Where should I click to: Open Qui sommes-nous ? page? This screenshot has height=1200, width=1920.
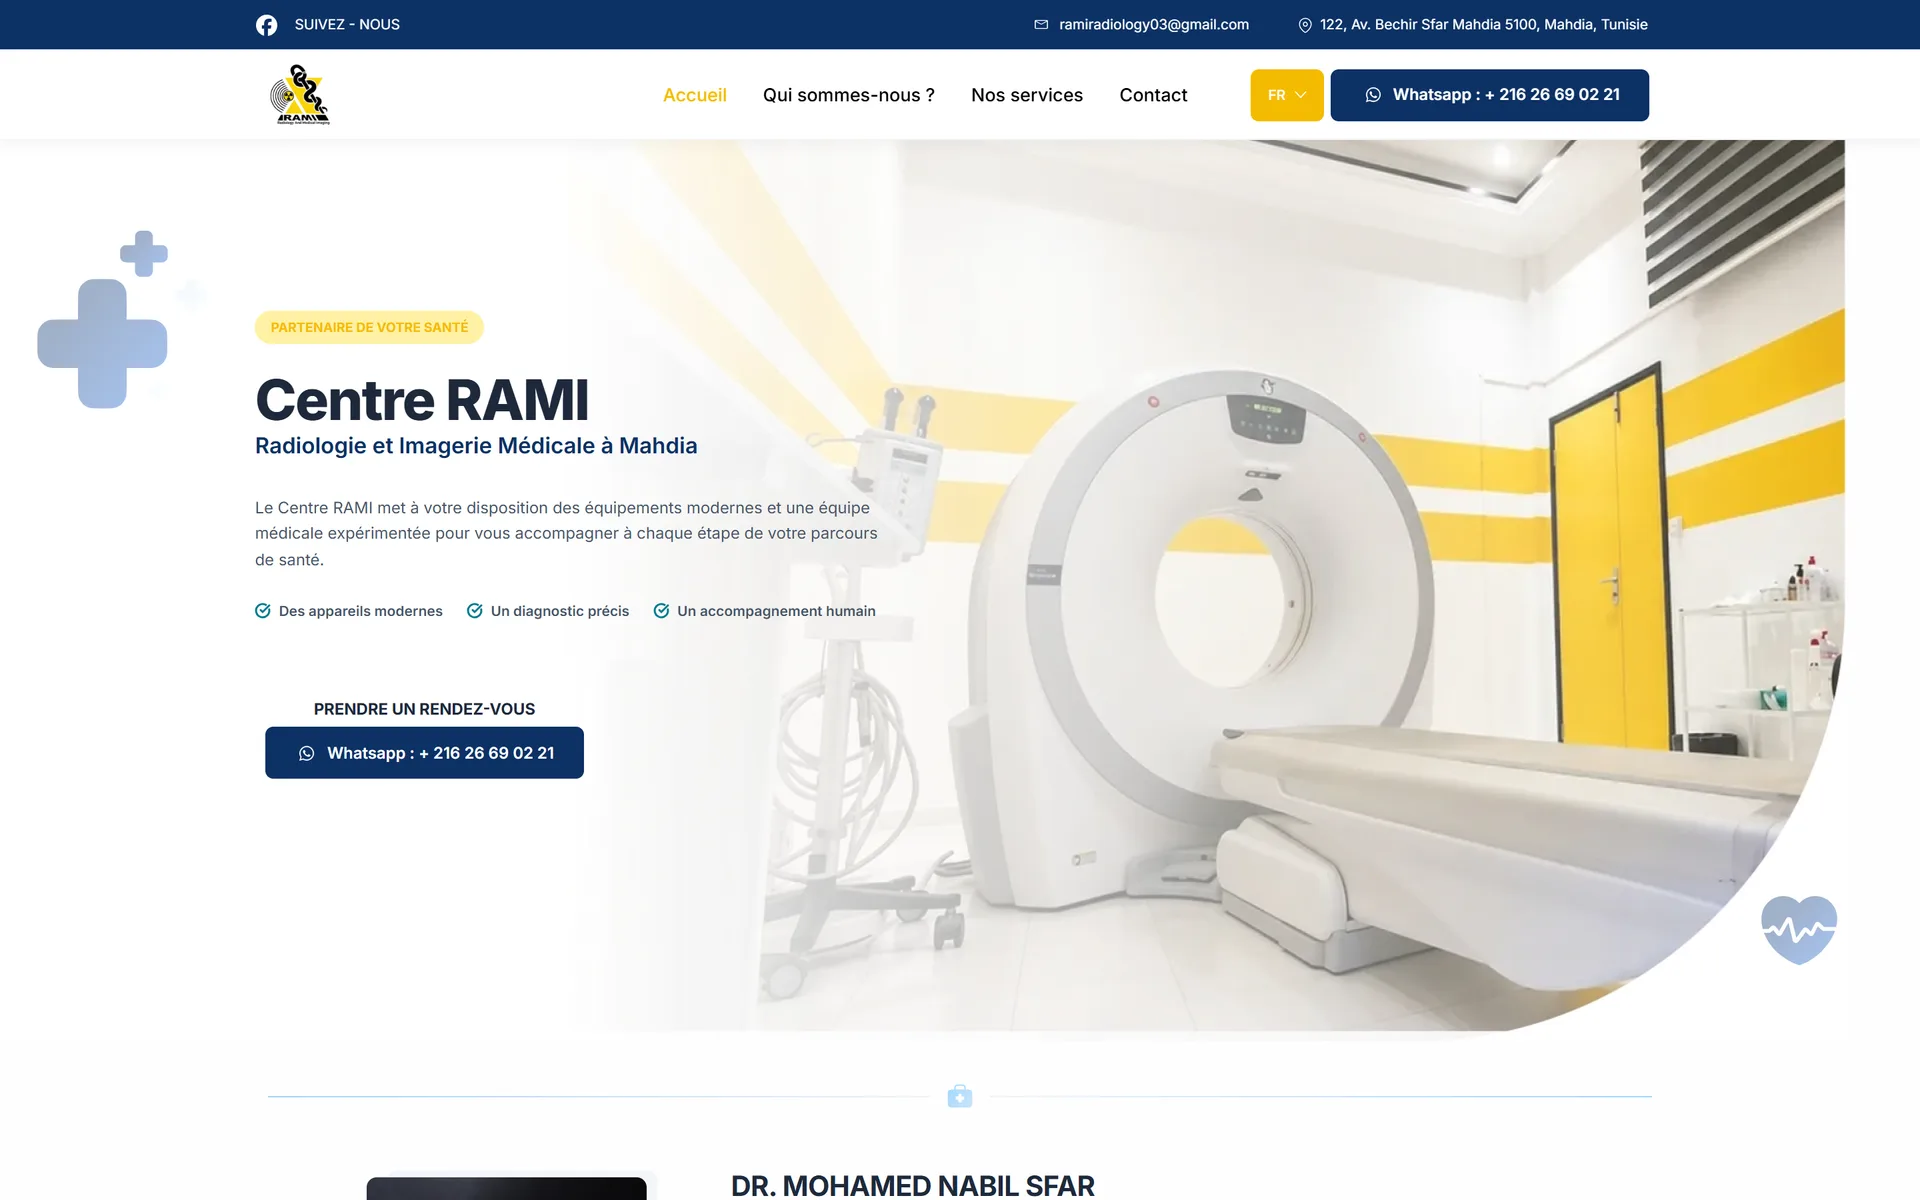849,95
